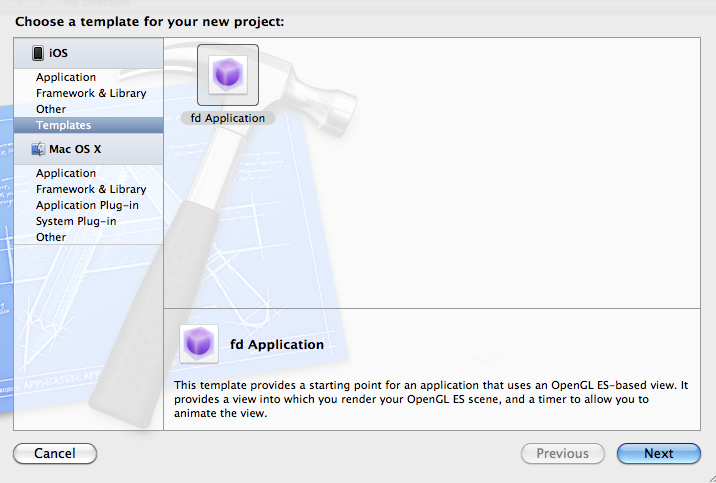Click the fd Application label under the template icon
Screen dimensions: 716x483
point(228,118)
